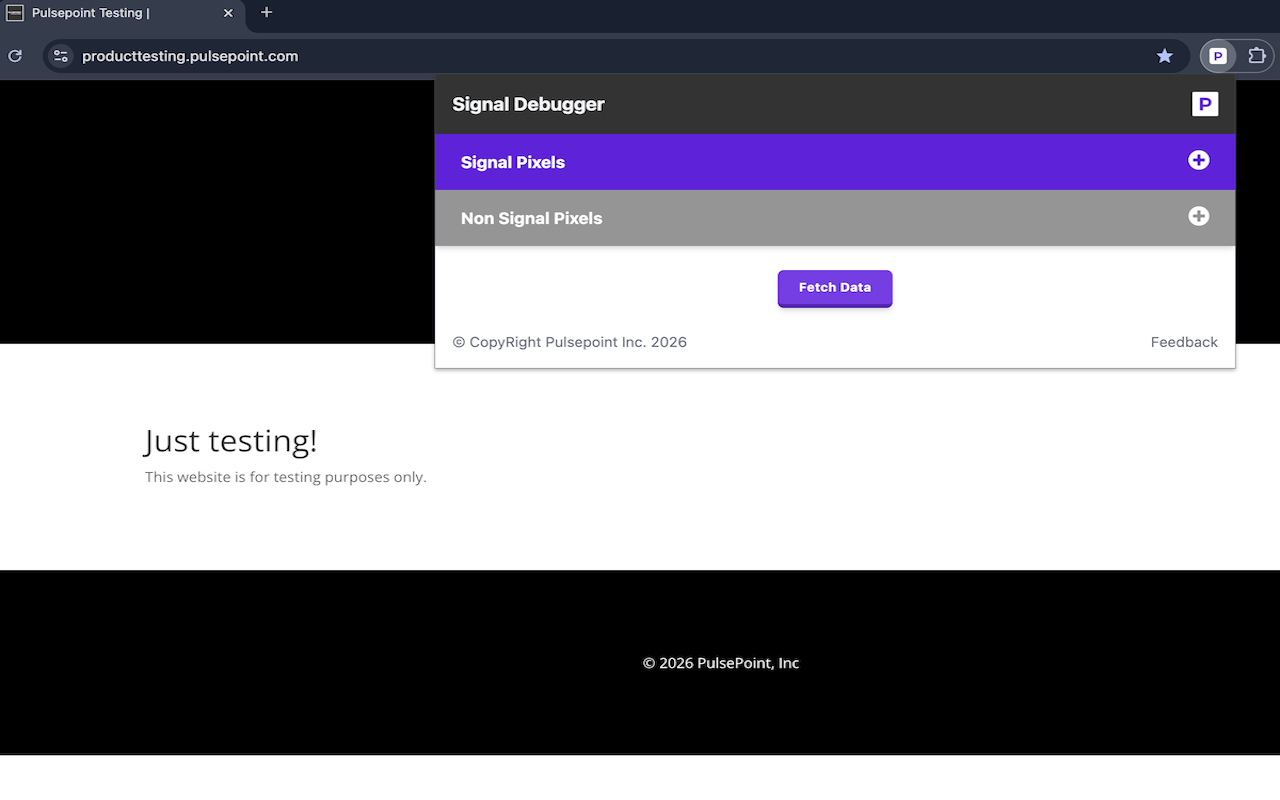The image size is (1280, 800).
Task: Open the Feedback link
Action: (x=1184, y=342)
